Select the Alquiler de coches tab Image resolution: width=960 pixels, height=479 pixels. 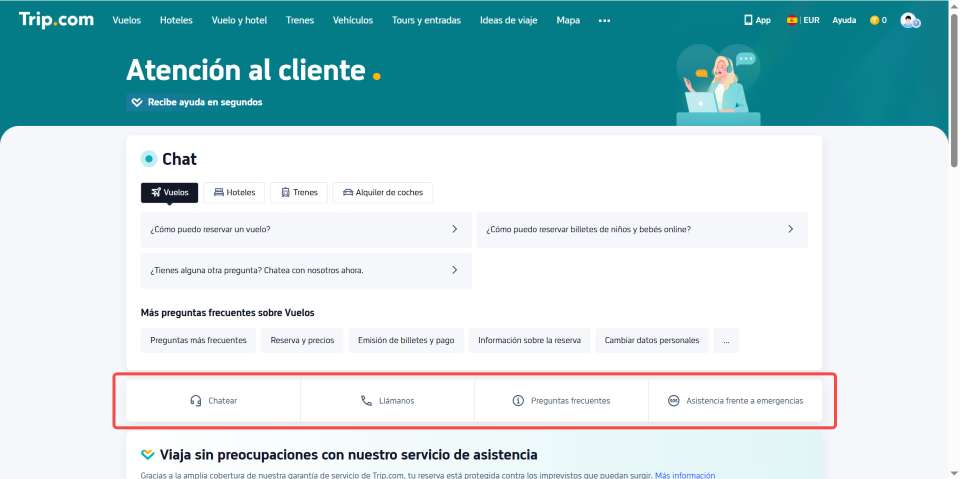point(382,192)
